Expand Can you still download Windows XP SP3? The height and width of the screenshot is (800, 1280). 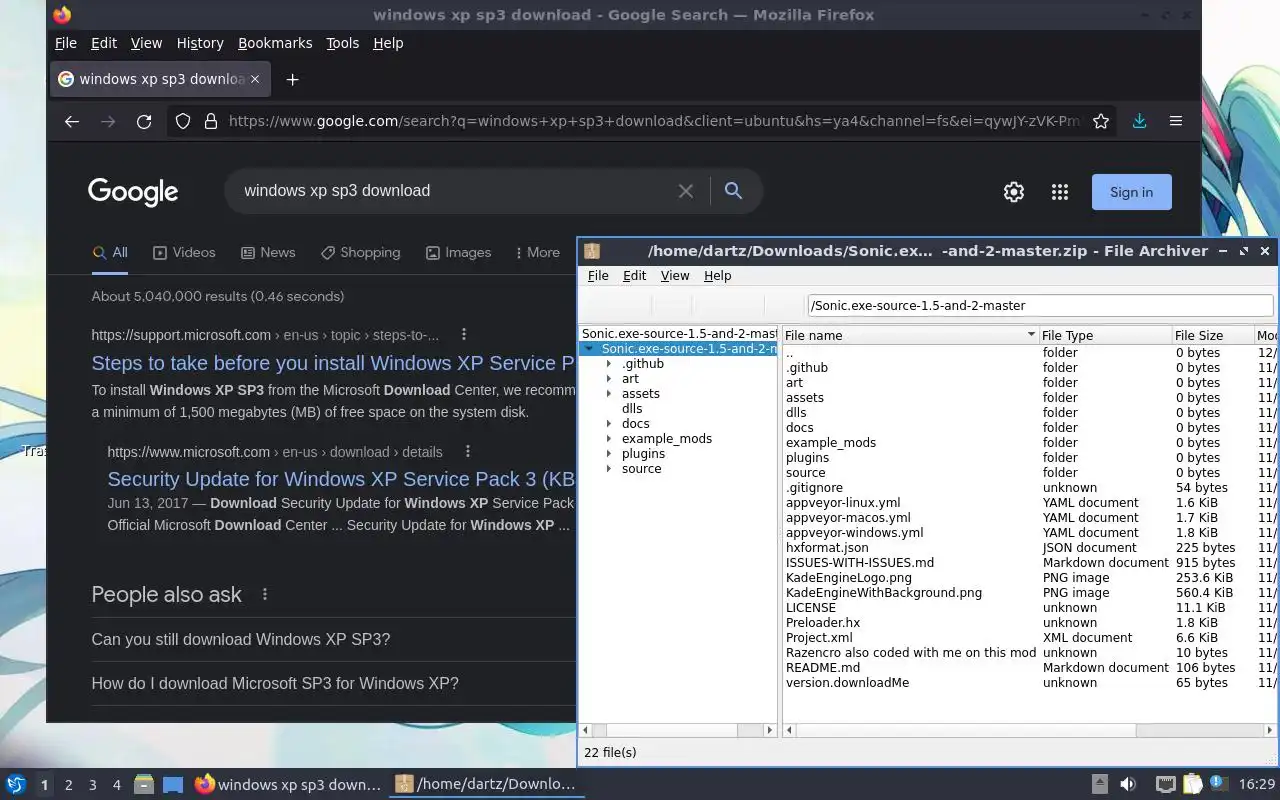coord(333,640)
